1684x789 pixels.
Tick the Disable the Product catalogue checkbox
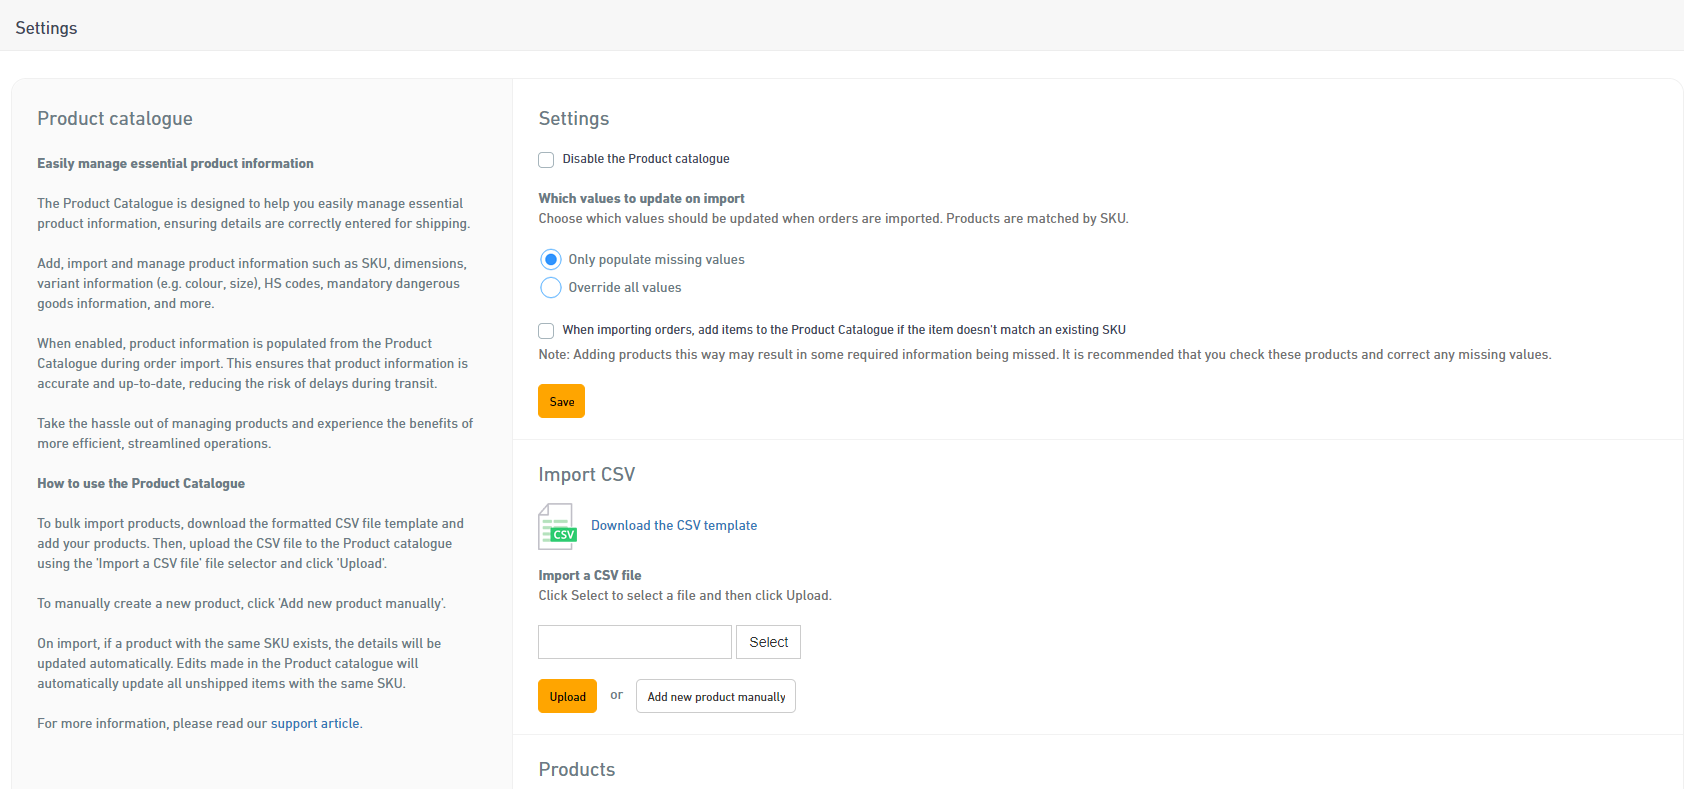pos(546,160)
